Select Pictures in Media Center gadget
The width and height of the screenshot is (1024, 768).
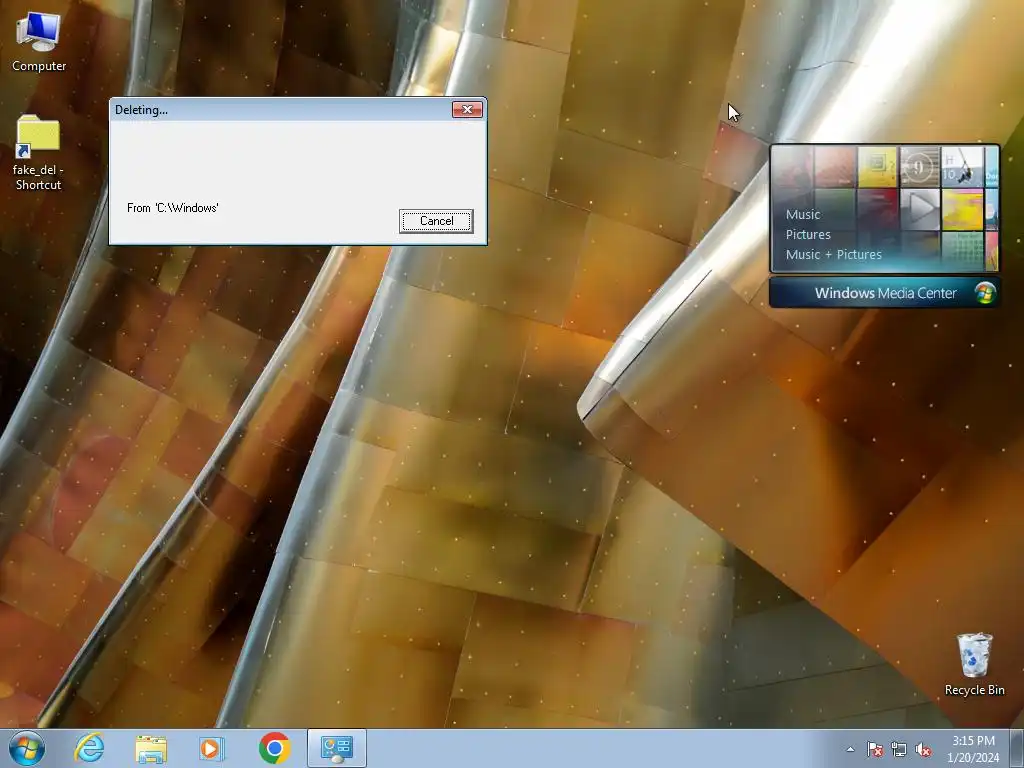(808, 234)
